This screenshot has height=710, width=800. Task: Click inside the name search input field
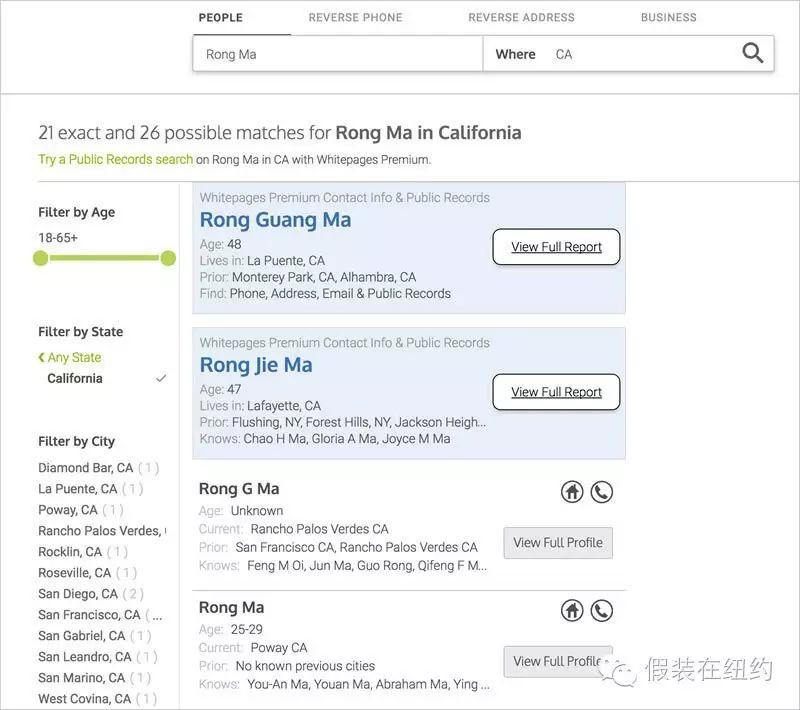coord(337,54)
